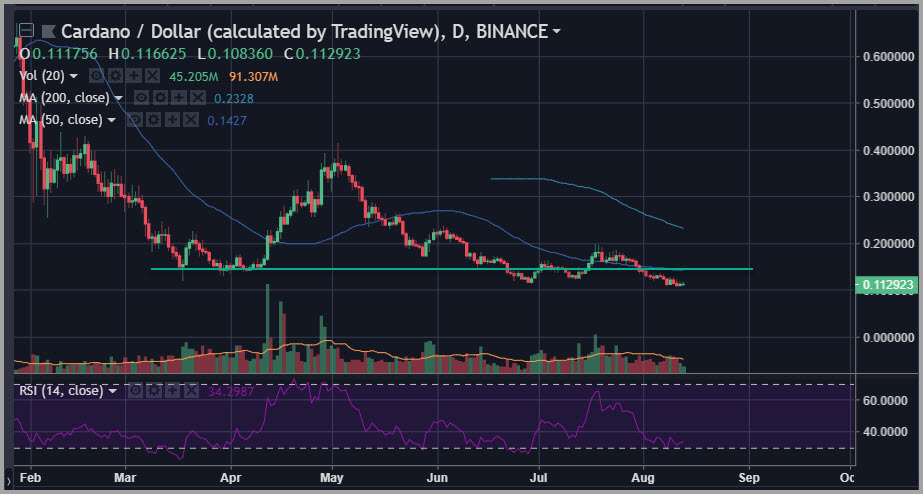923x494 pixels.
Task: Click the low price value 0.108360
Action: click(x=241, y=54)
